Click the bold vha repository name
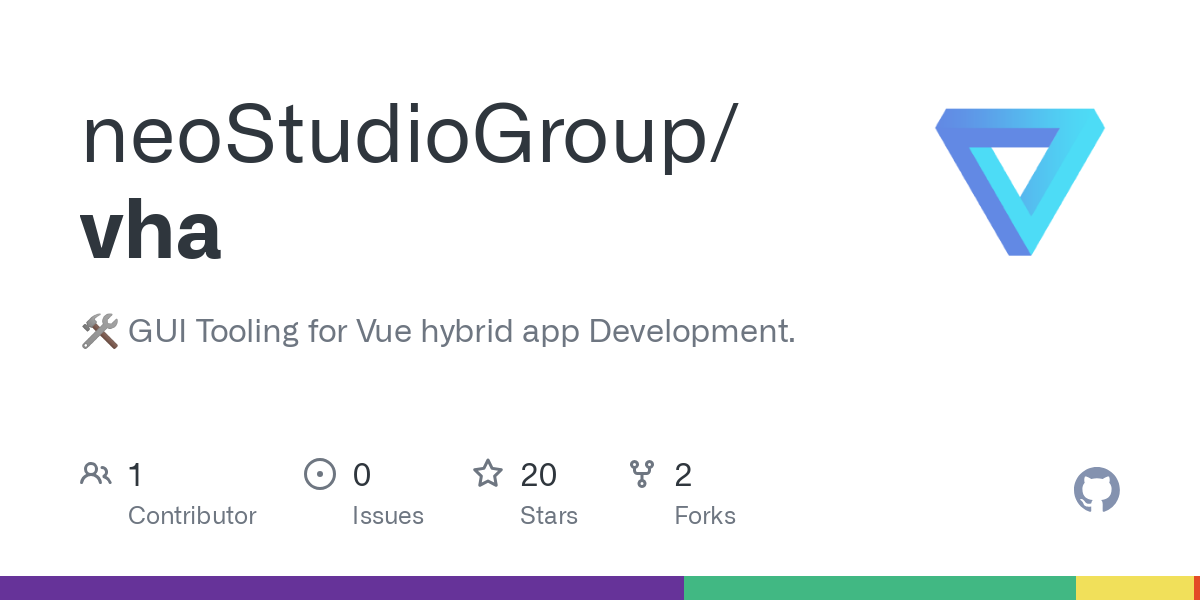 pos(150,231)
